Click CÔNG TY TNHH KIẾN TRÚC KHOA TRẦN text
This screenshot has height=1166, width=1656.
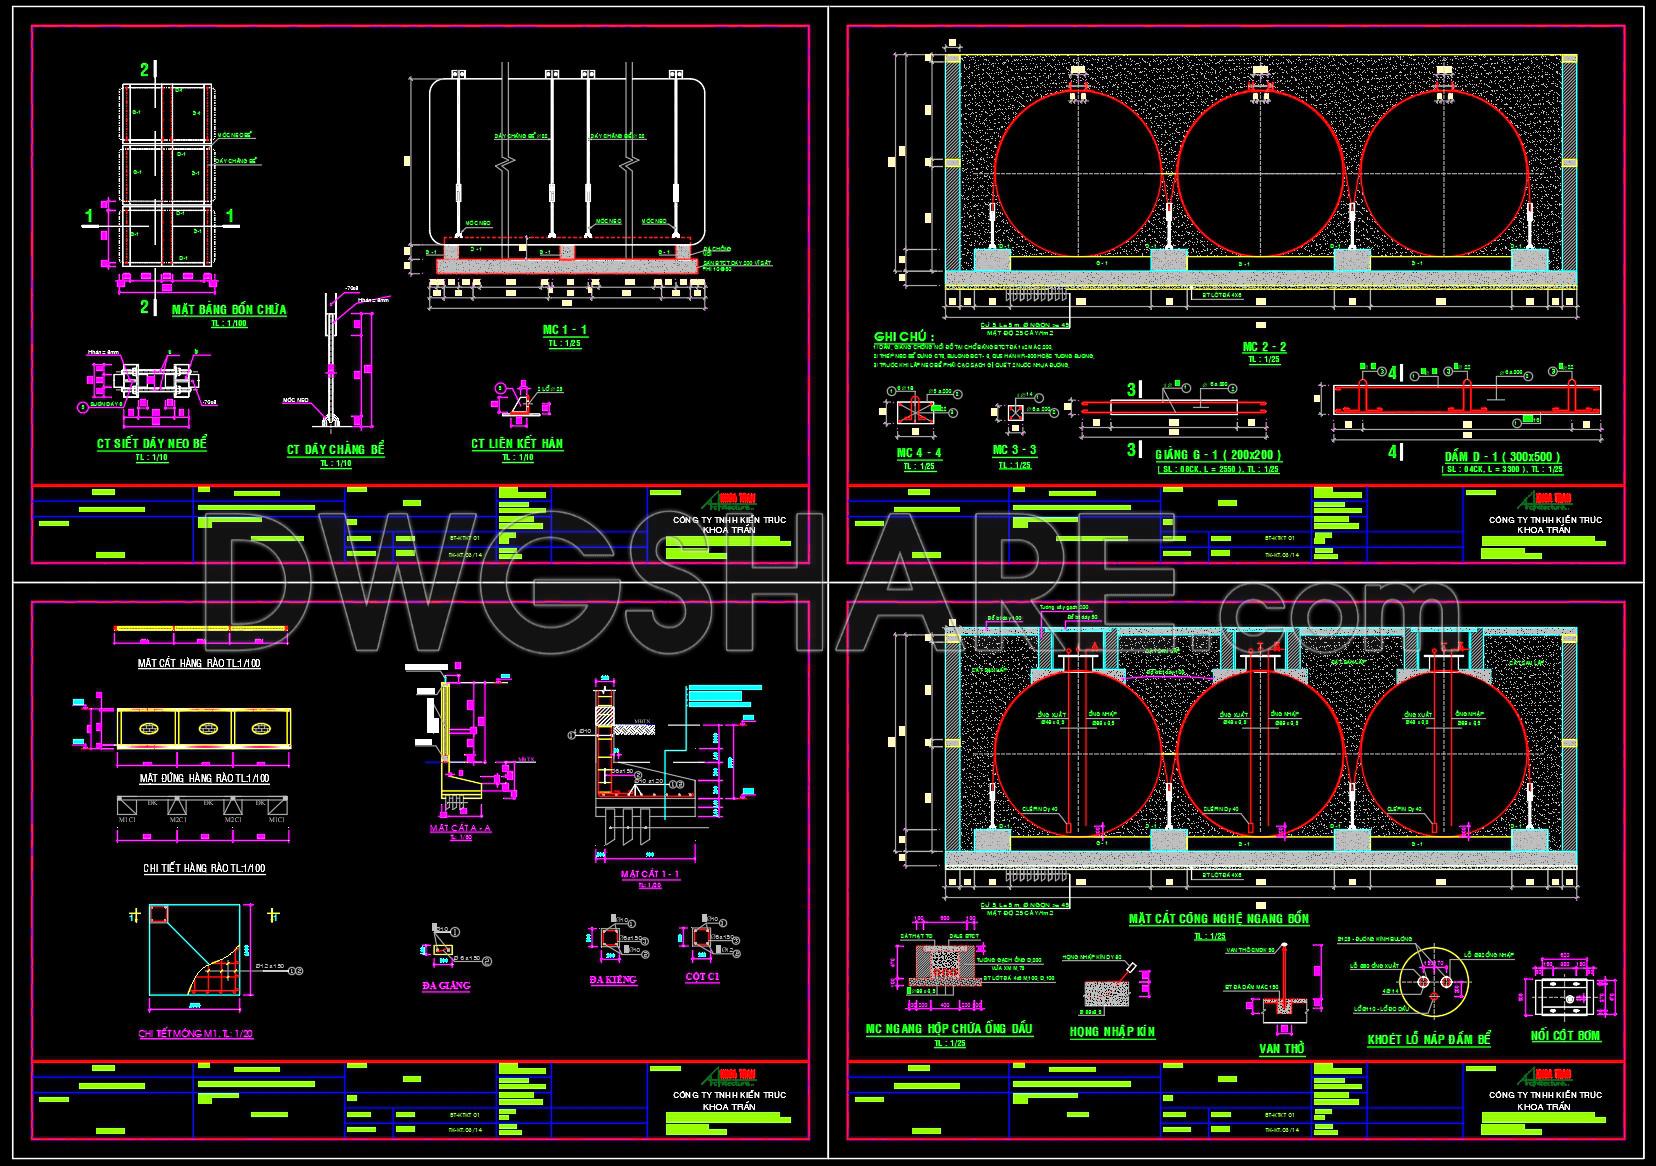pos(730,522)
